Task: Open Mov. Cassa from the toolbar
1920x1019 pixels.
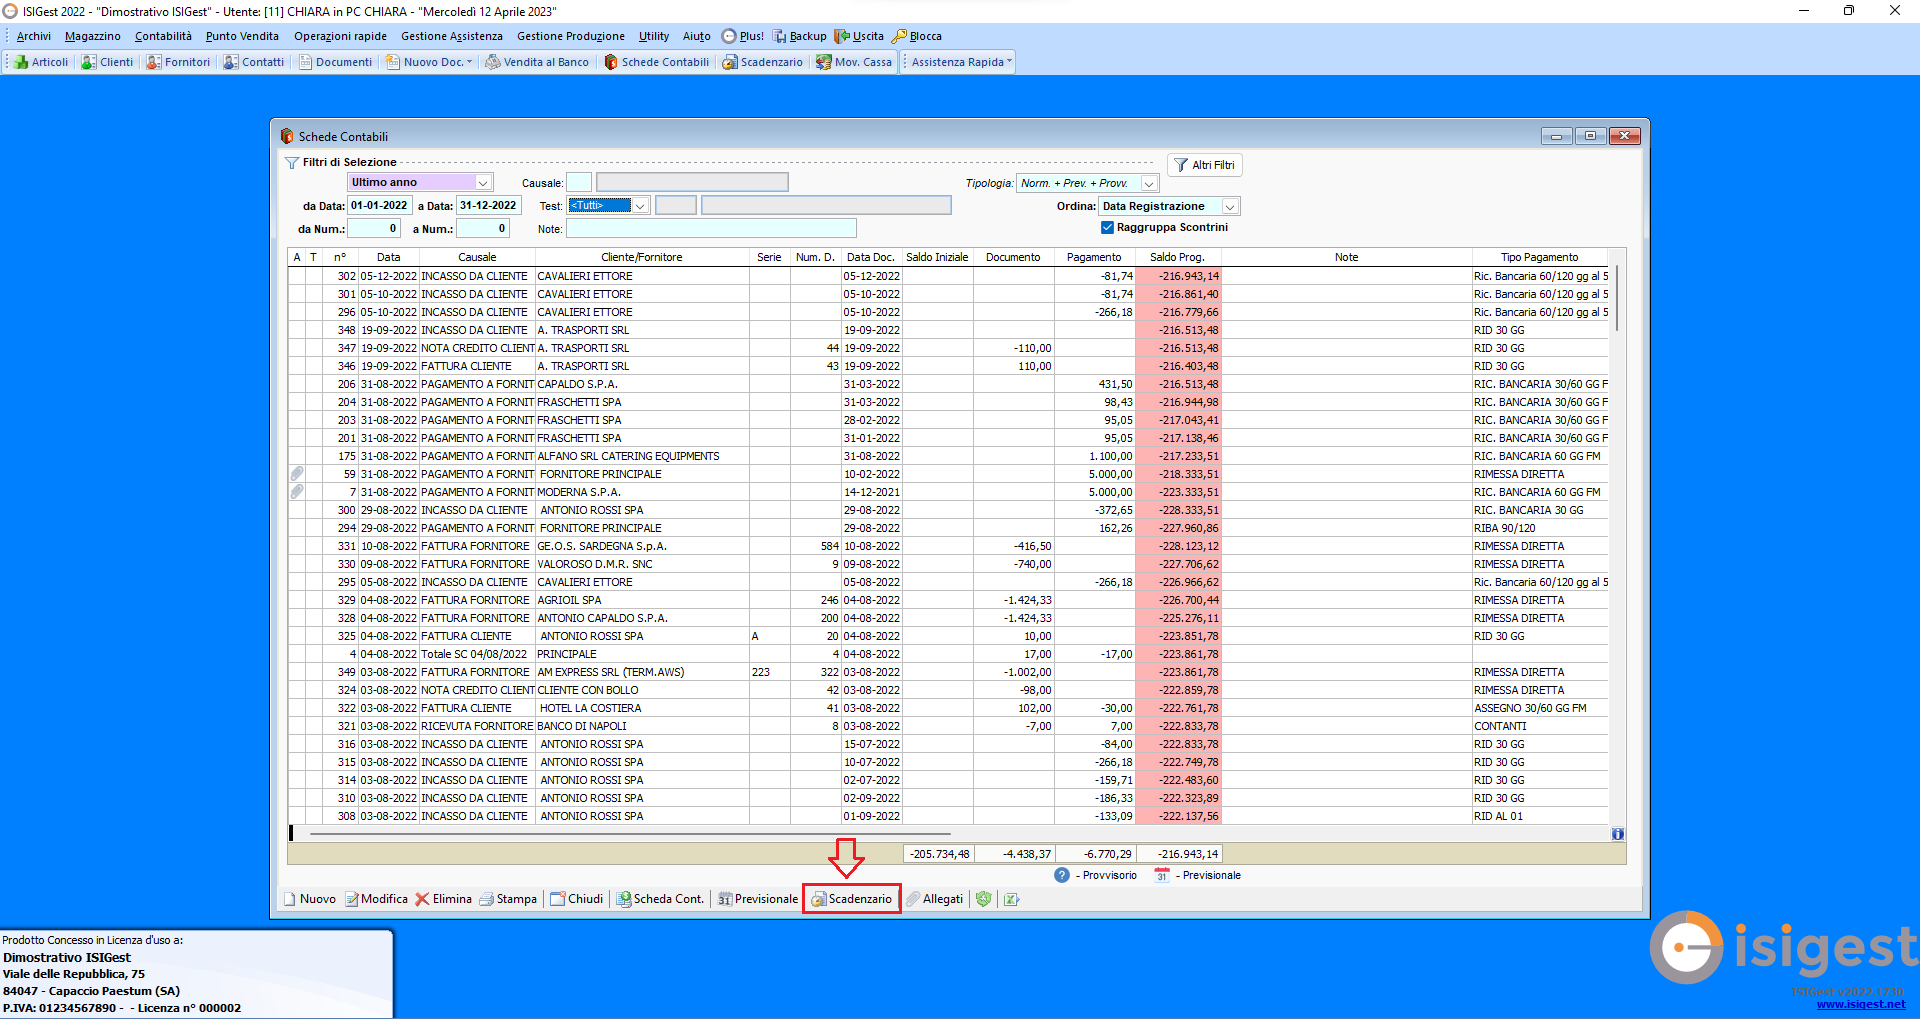Action: [x=854, y=62]
